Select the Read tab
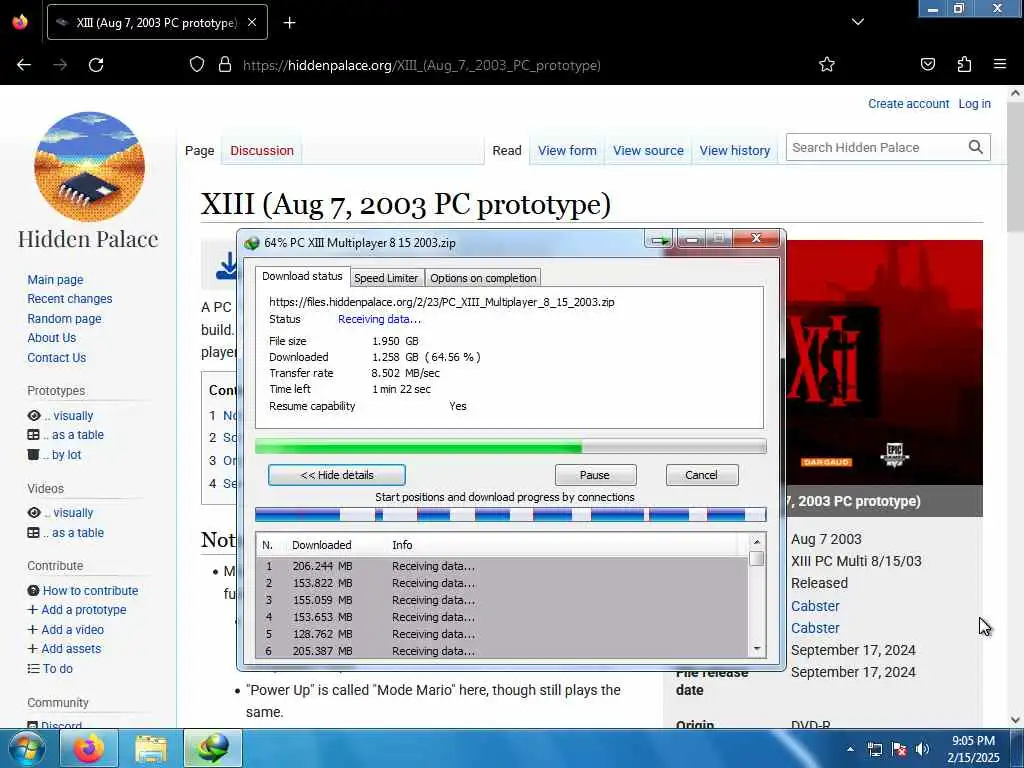The height and width of the screenshot is (768, 1024). [507, 151]
